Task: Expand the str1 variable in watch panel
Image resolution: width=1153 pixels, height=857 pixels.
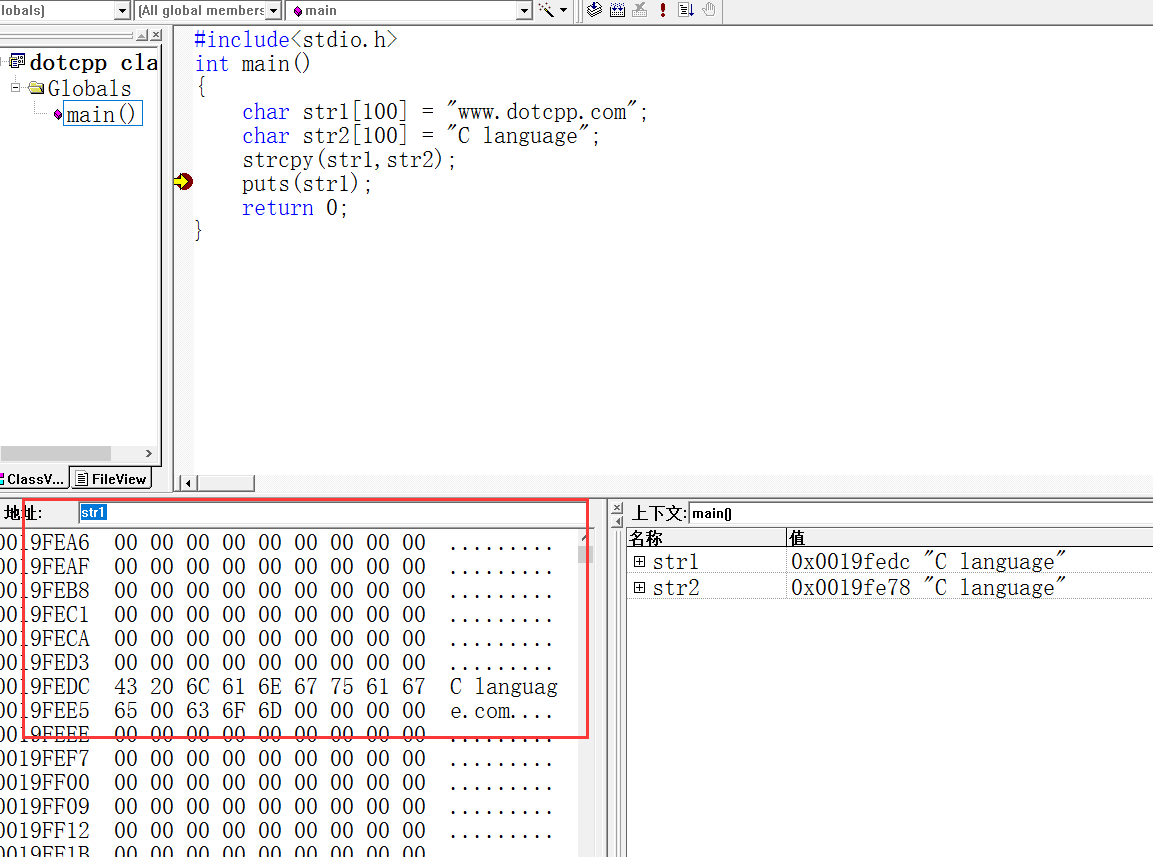Action: pyautogui.click(x=640, y=562)
